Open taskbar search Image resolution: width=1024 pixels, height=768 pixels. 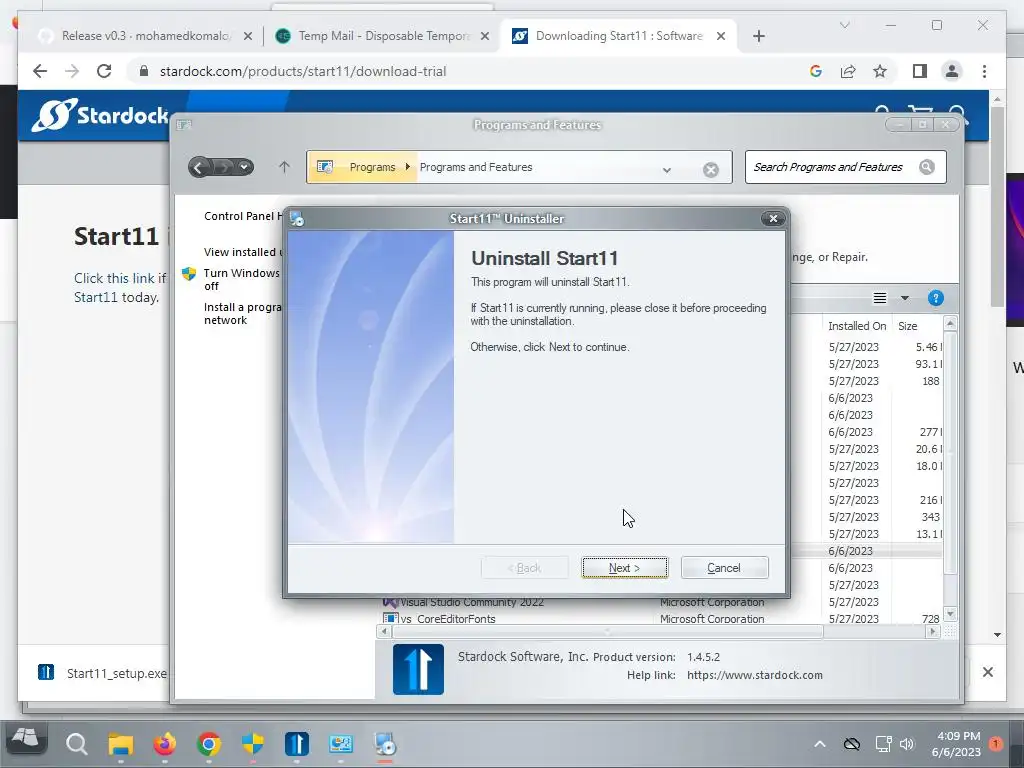pyautogui.click(x=76, y=744)
